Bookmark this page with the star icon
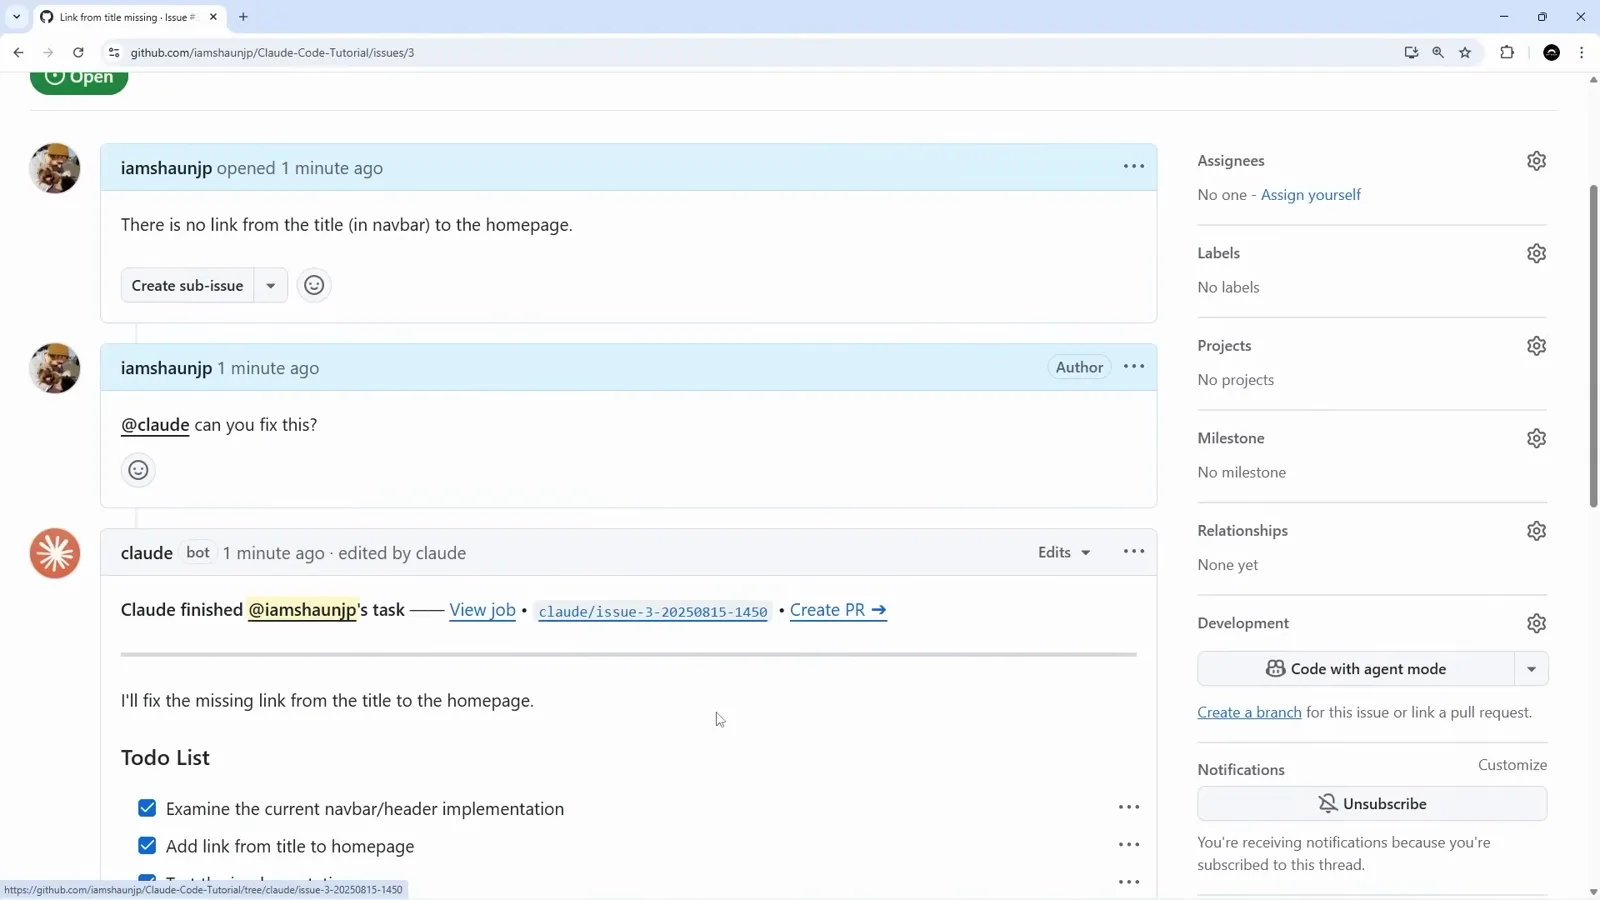Screen dimensions: 1600x900 [1465, 52]
